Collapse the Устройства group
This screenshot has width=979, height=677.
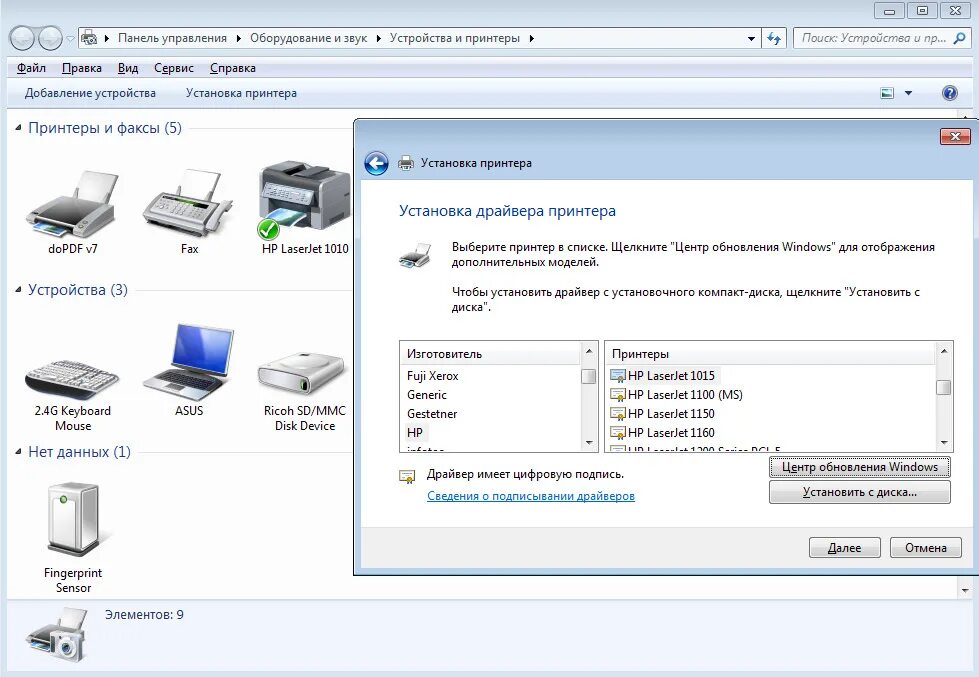[18, 290]
